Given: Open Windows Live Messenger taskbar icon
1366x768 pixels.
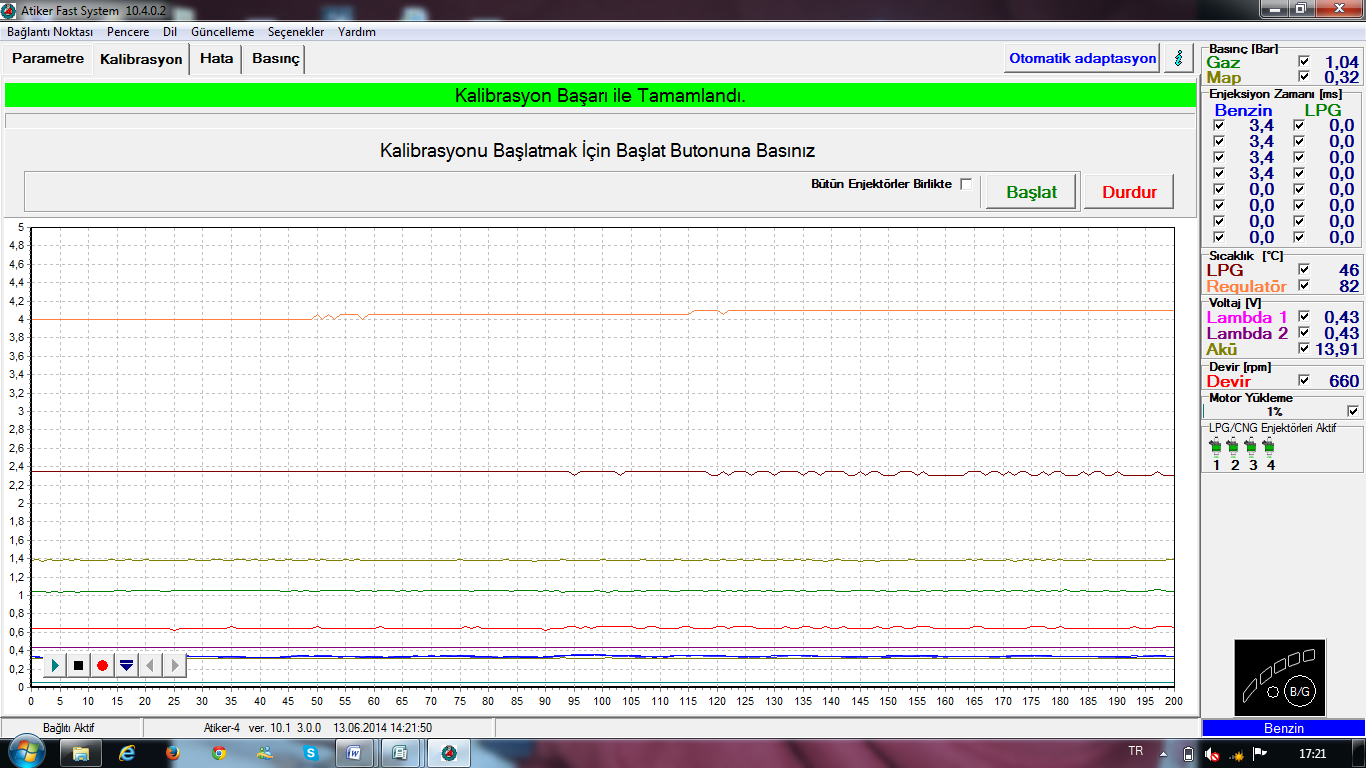Looking at the screenshot, I should tap(265, 752).
